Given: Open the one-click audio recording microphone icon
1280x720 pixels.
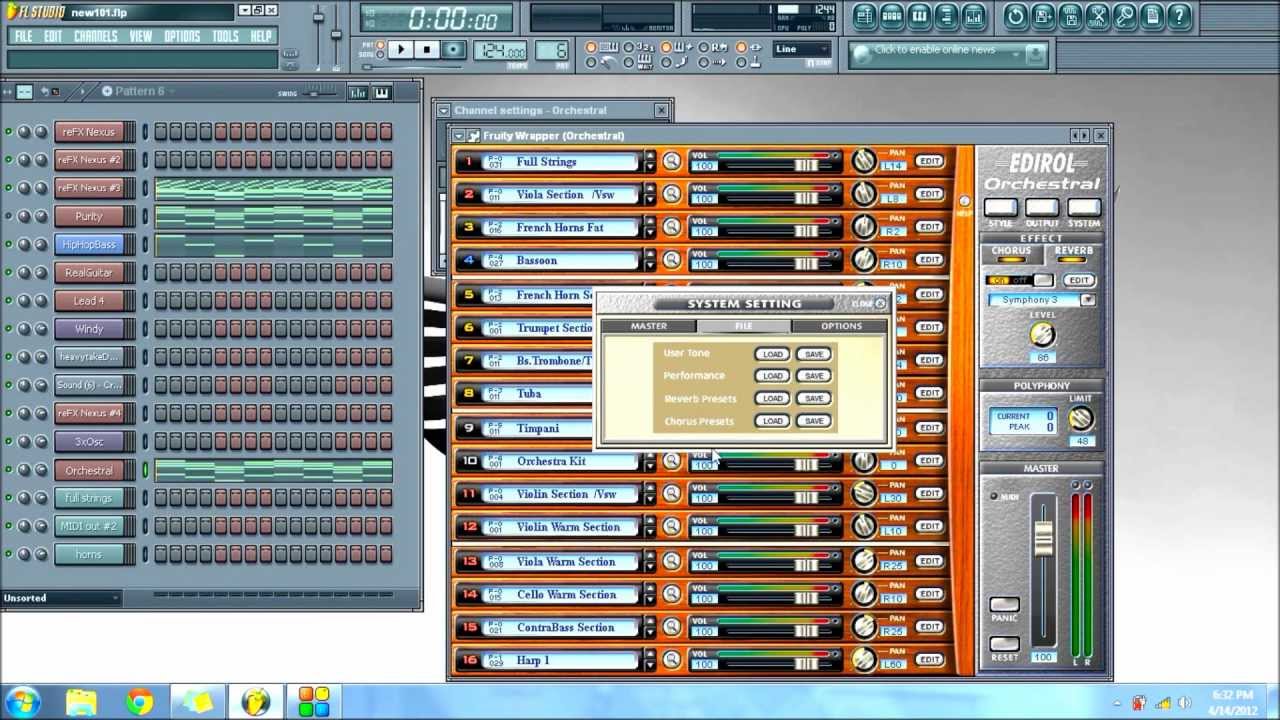Looking at the screenshot, I should 1125,16.
